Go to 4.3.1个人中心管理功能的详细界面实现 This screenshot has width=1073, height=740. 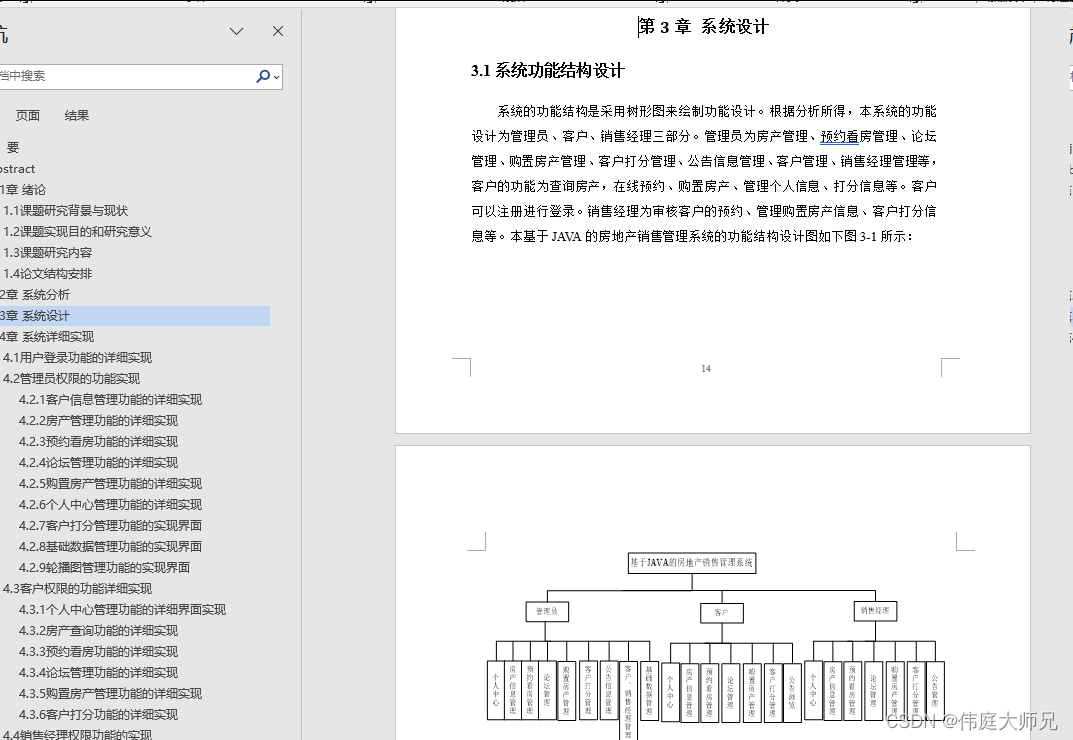pyautogui.click(x=122, y=609)
